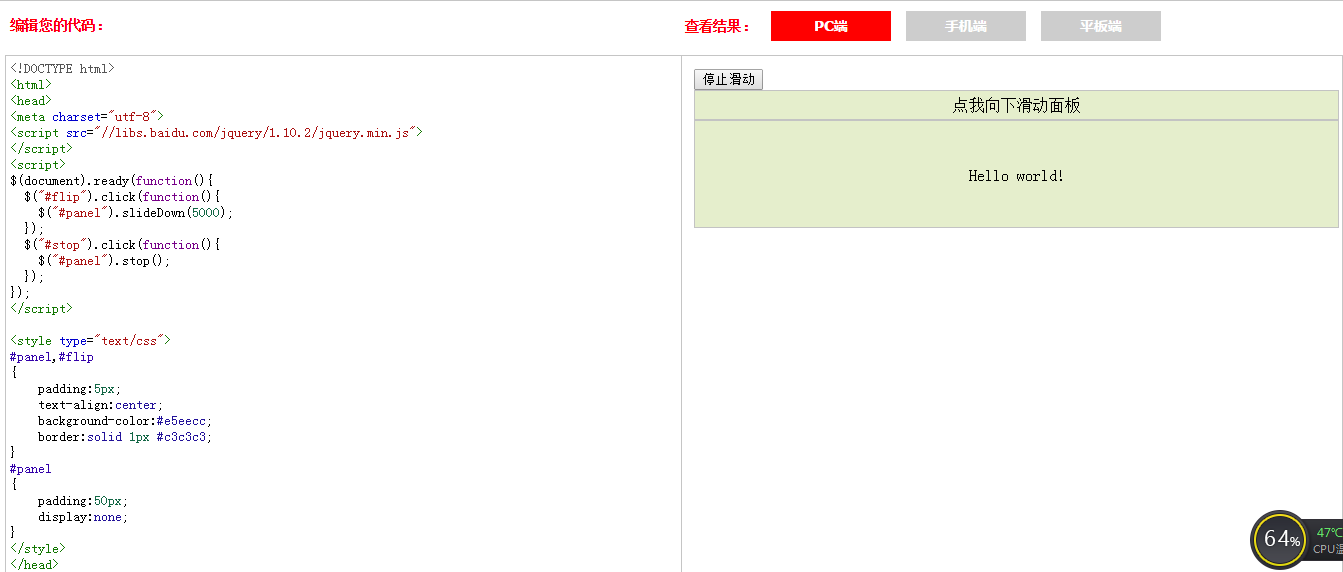Viewport: 1343px width, 572px height.
Task: Click the meta charset="utf-8" line
Action: pos(86,117)
